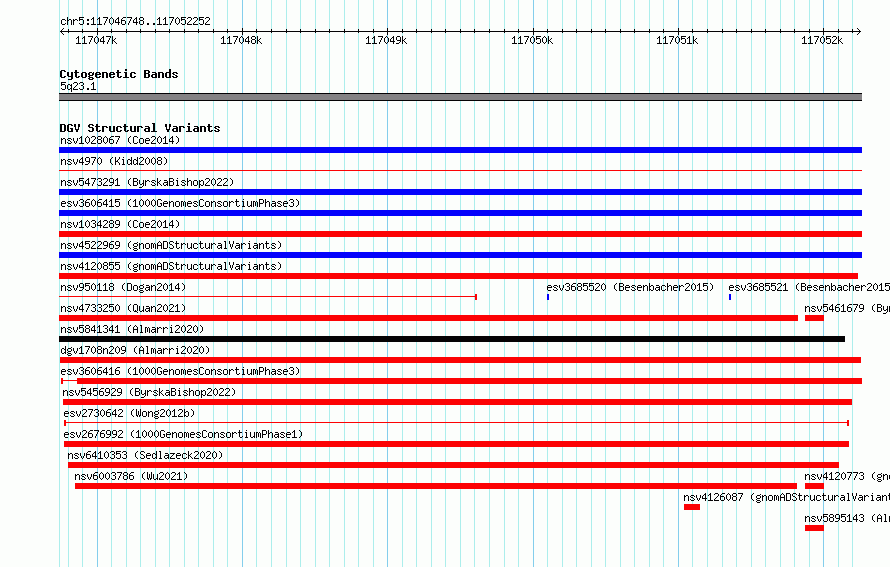Click the short red bar under nsv4120773
The width and height of the screenshot is (890, 567).
pos(814,486)
